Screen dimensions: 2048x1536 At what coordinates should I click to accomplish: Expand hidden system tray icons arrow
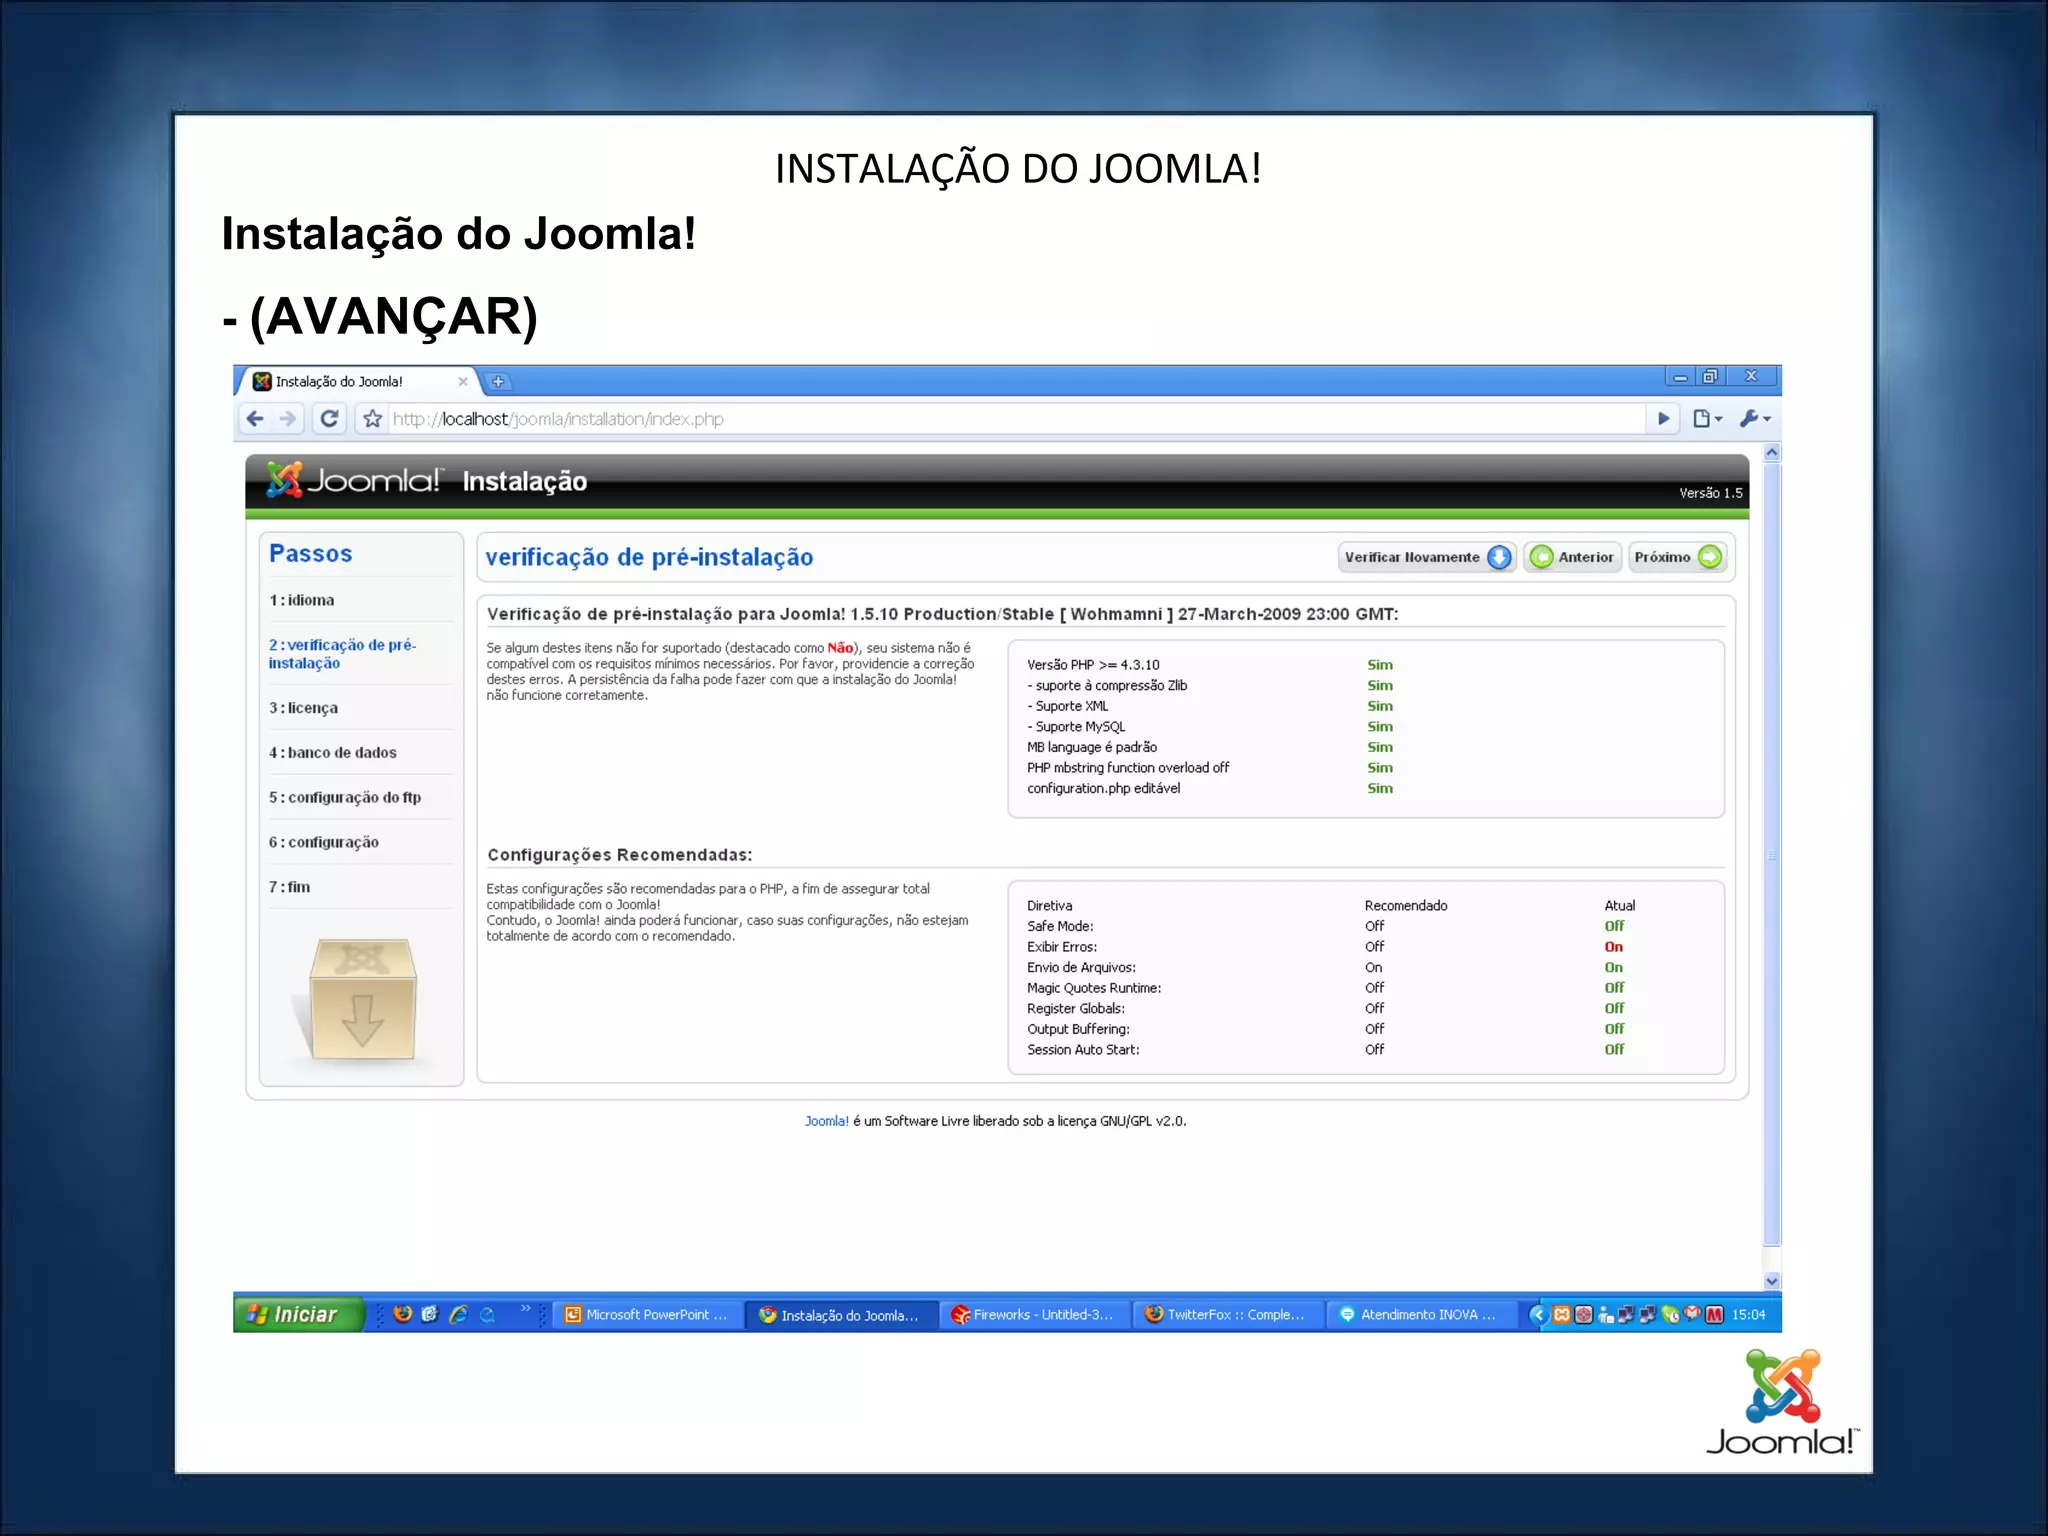[x=1538, y=1315]
